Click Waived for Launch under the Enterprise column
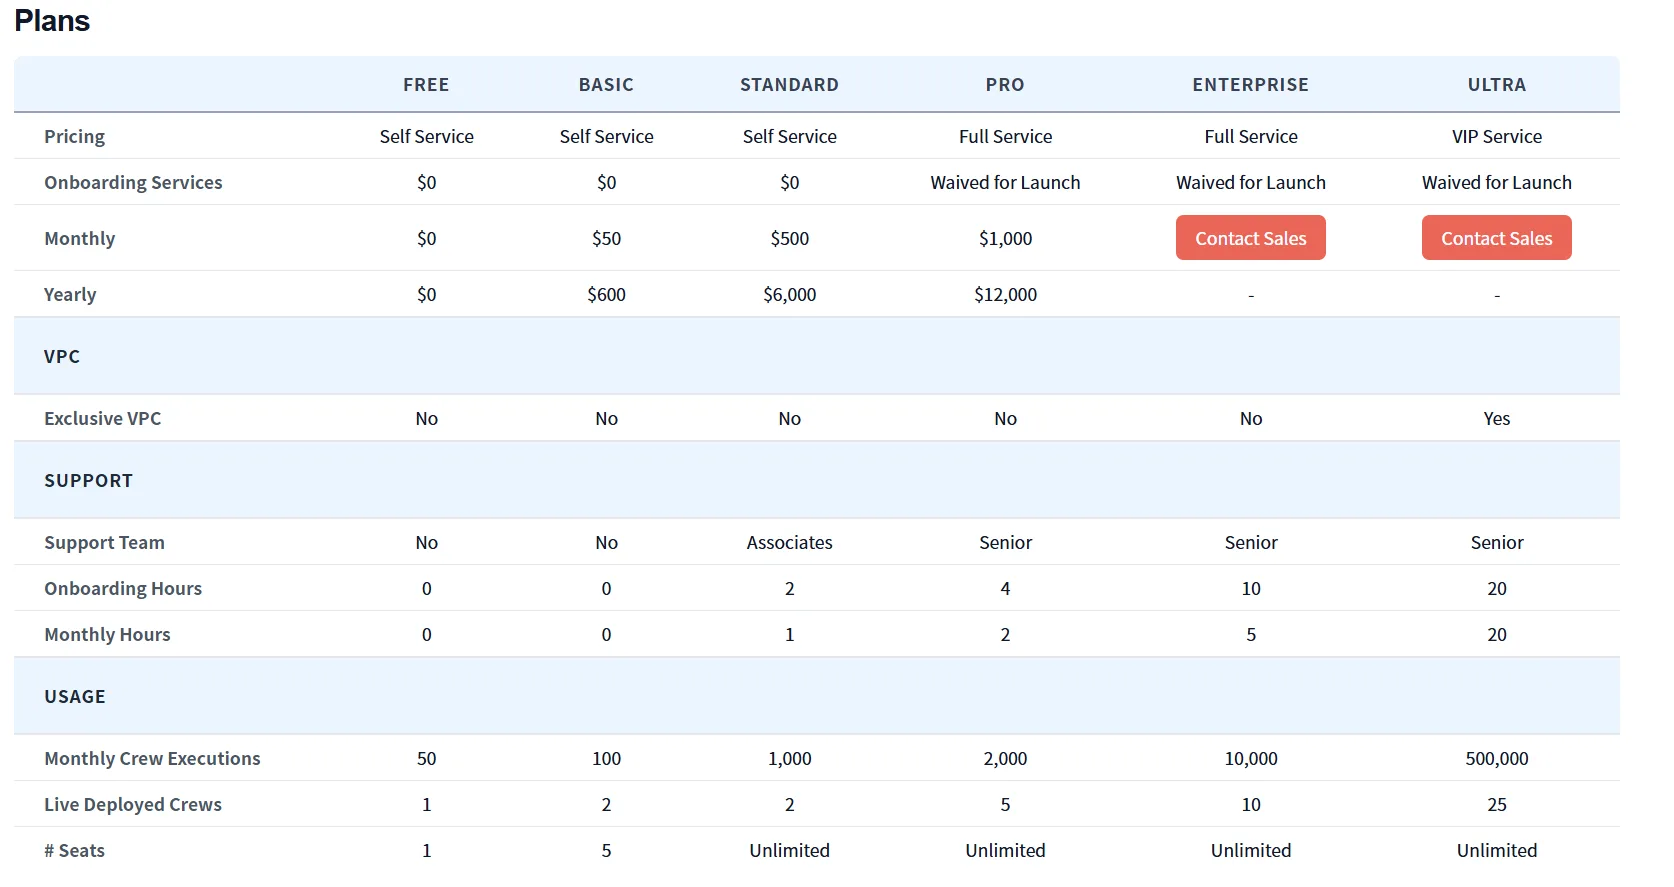Screen dimensions: 1674x887 [1250, 183]
